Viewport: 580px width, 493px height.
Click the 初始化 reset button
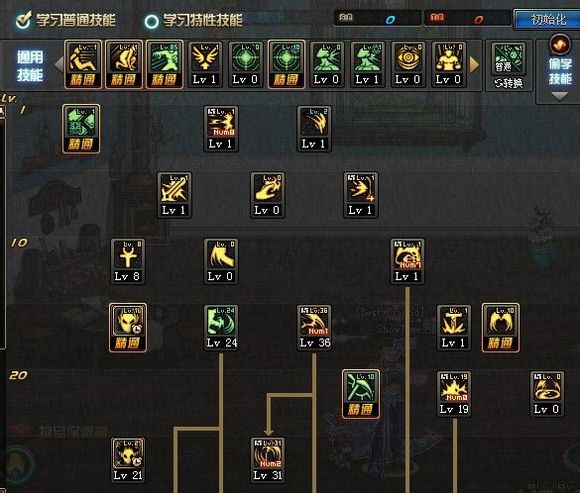[547, 20]
